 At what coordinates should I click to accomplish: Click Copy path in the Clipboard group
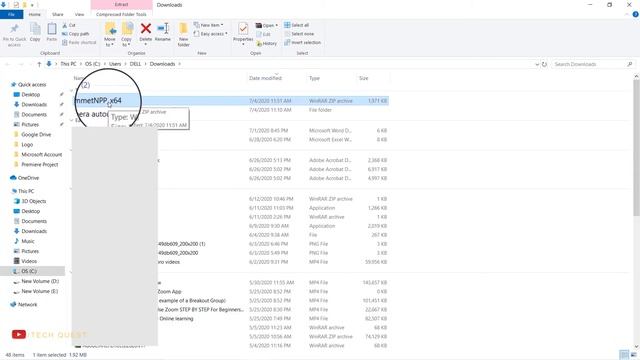[x=76, y=34]
